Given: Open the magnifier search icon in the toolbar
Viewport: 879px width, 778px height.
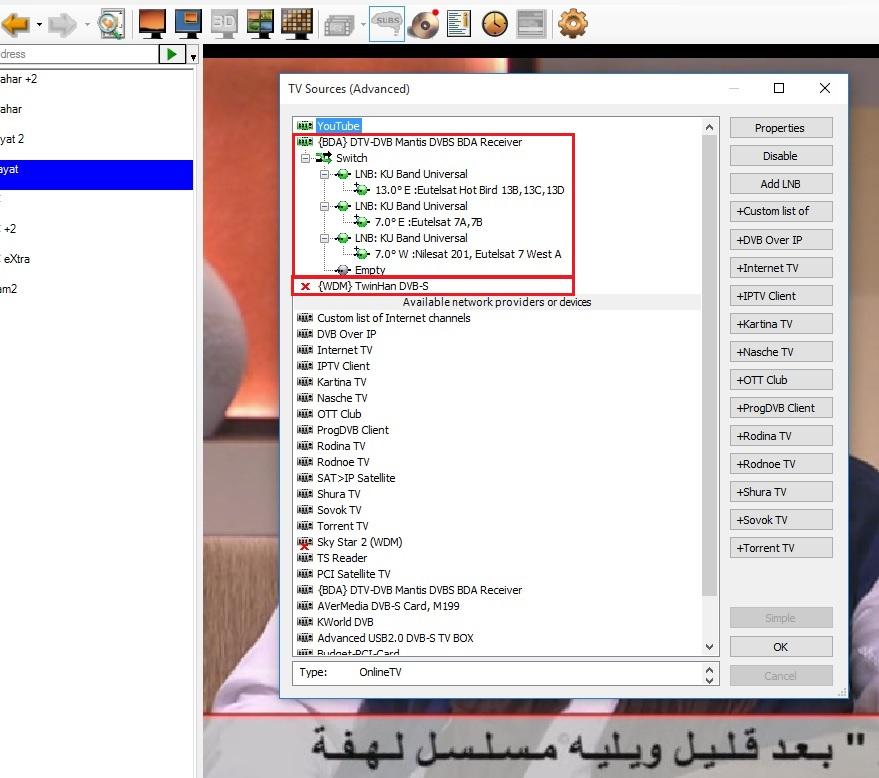Looking at the screenshot, I should coord(111,25).
